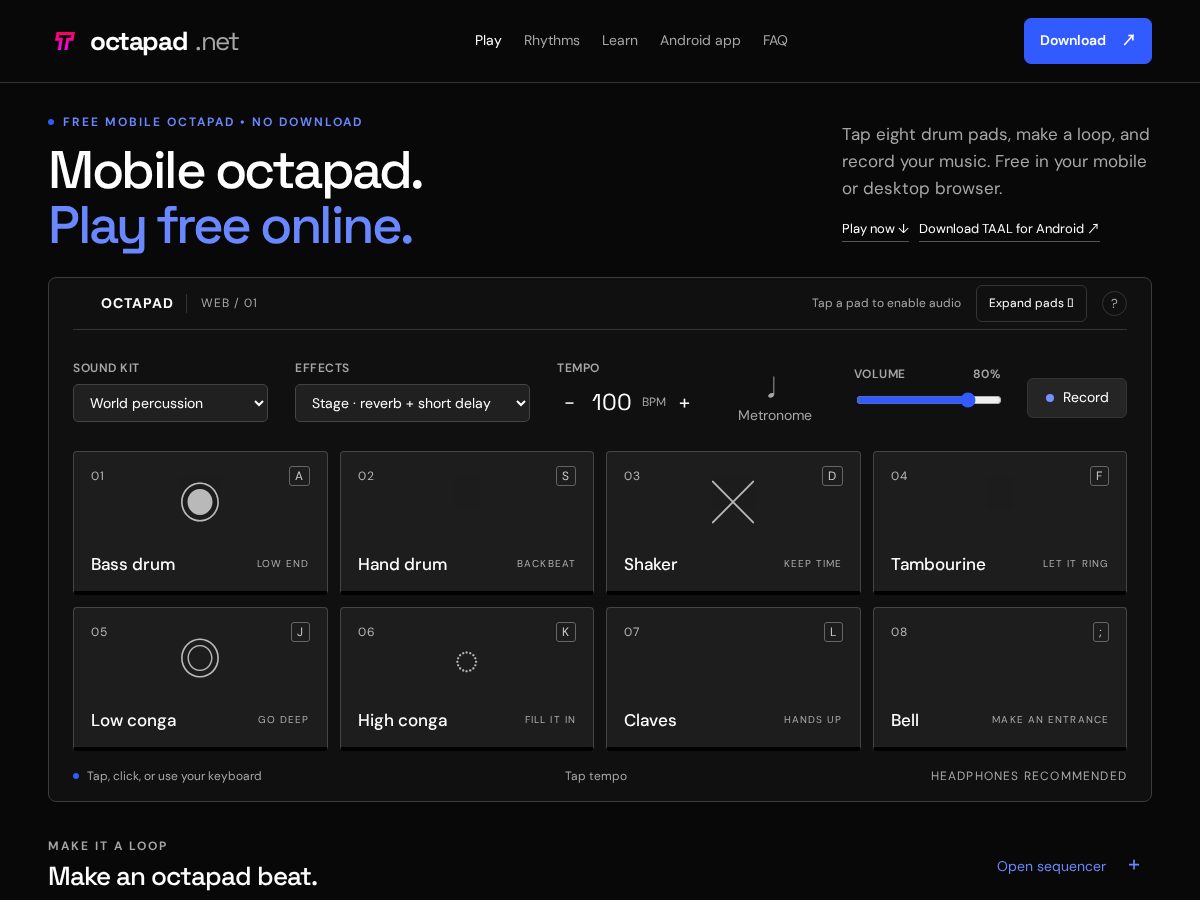
Task: Tap the Hand drum pad
Action: coord(467,523)
